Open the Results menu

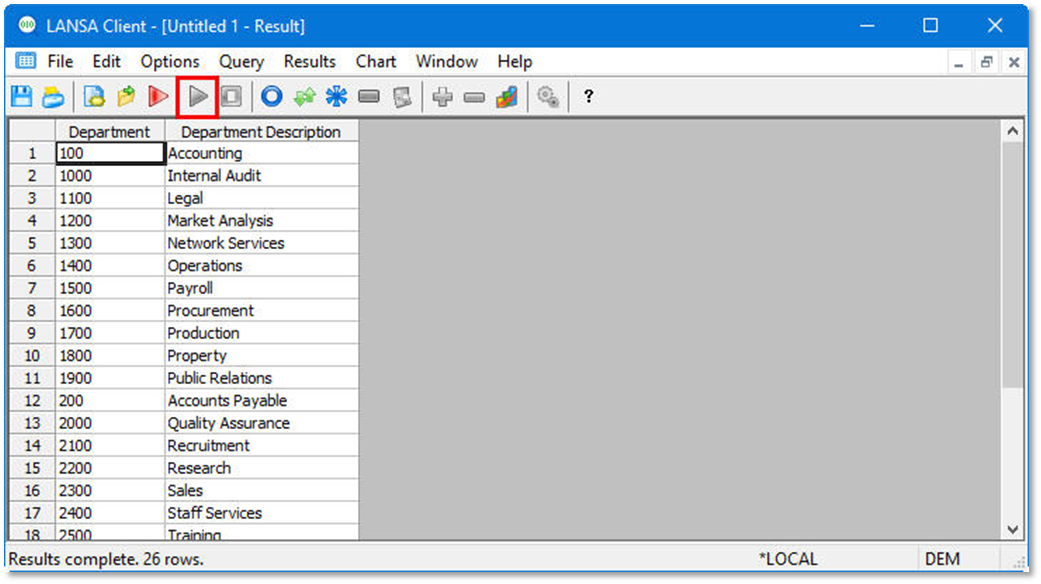pos(310,62)
